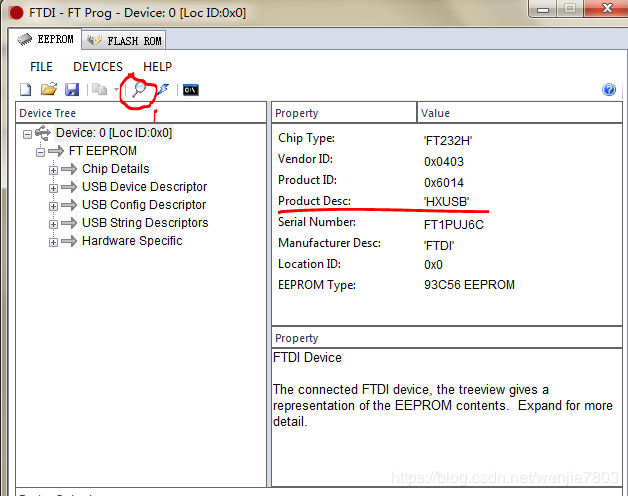This screenshot has height=496, width=628.
Task: Expand the Chip Details node
Action: click(x=54, y=170)
